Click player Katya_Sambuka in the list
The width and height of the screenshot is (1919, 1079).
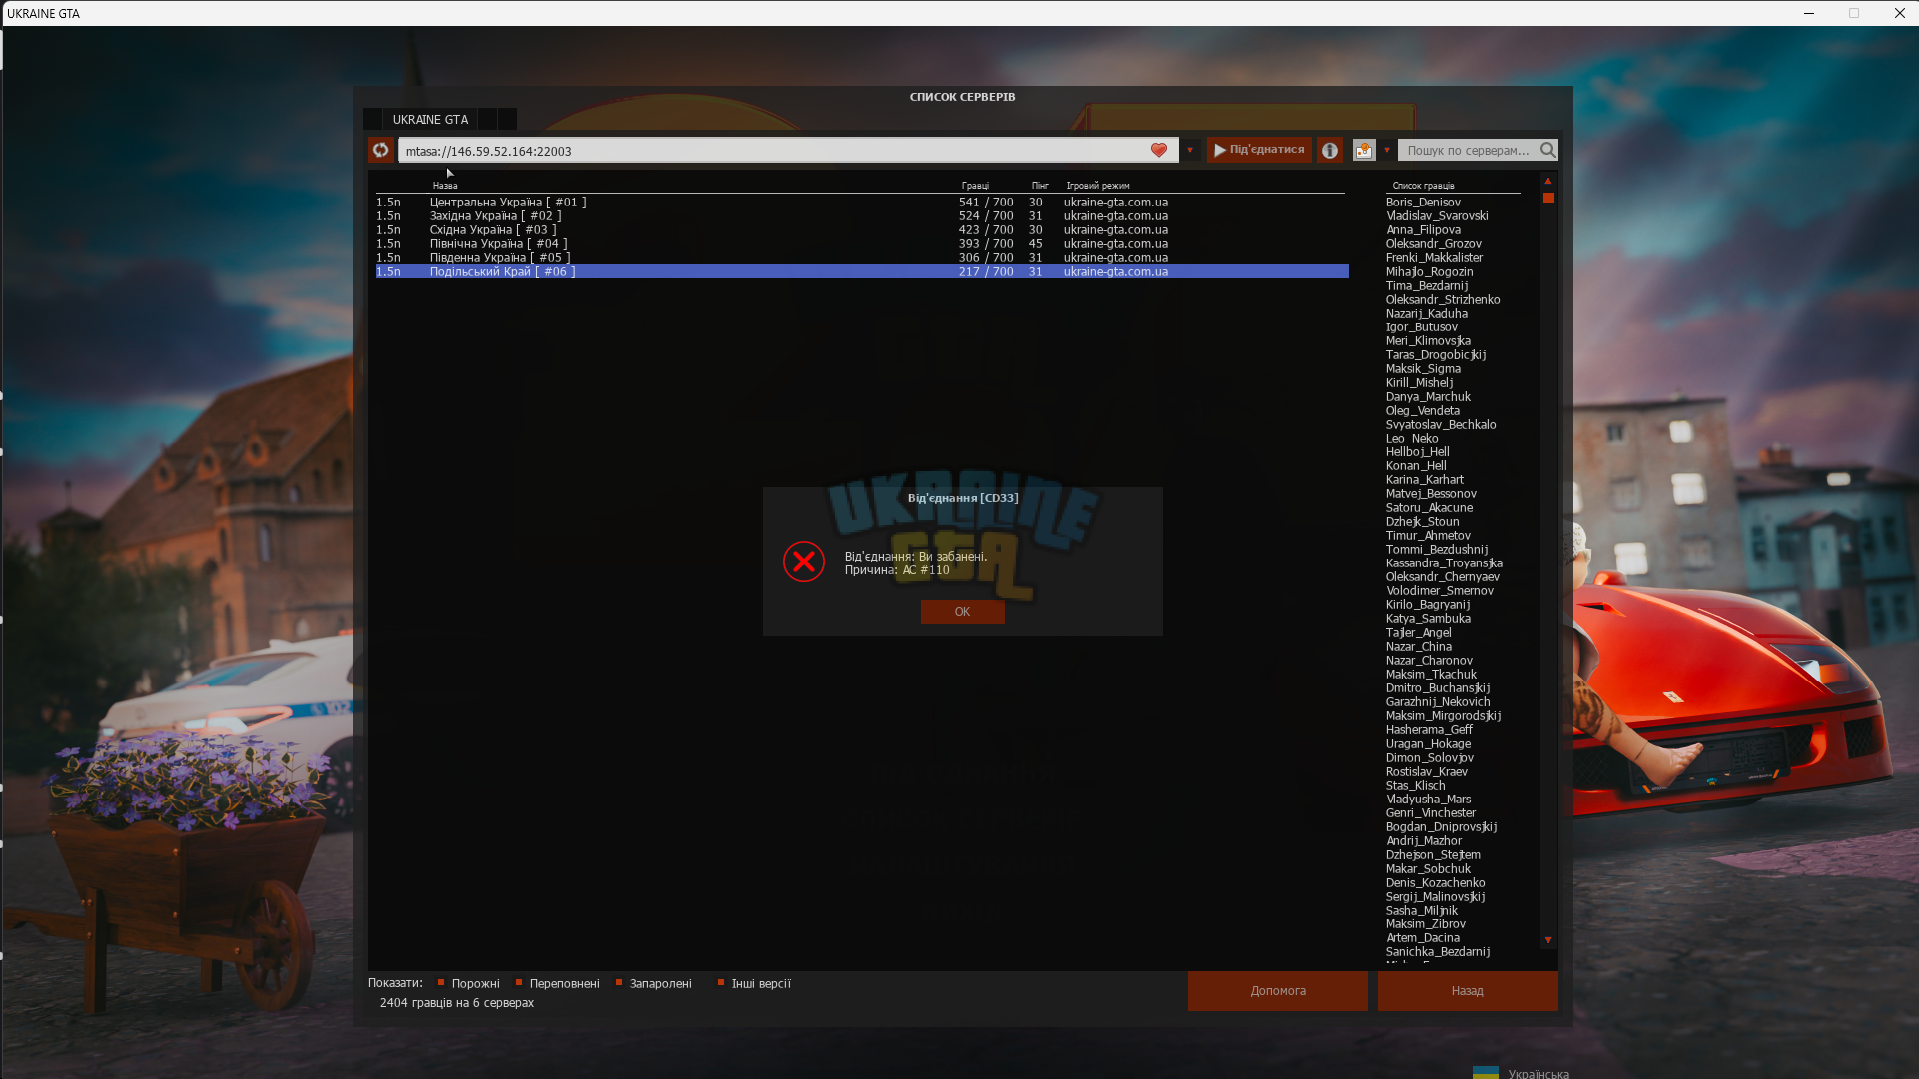[1428, 619]
